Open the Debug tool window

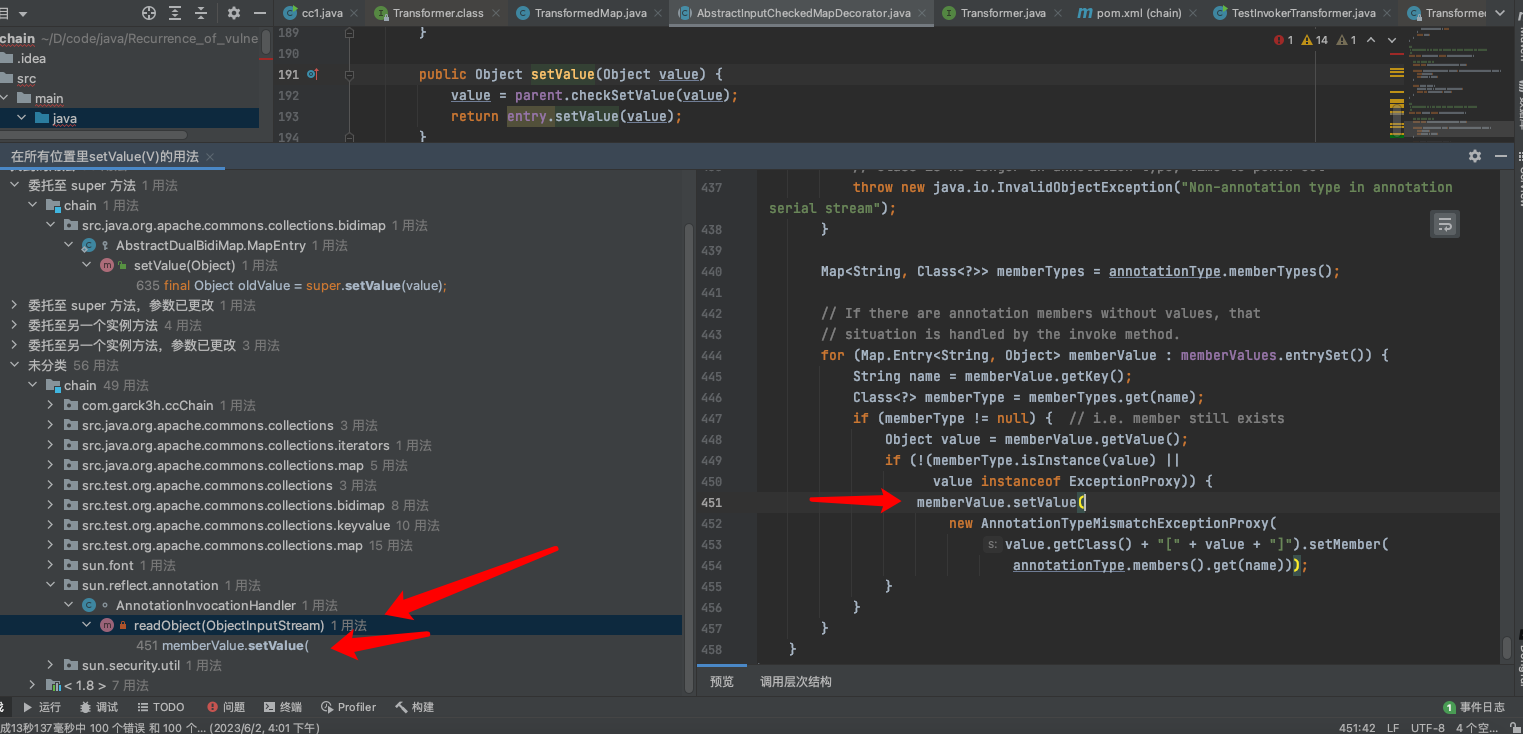click(98, 707)
